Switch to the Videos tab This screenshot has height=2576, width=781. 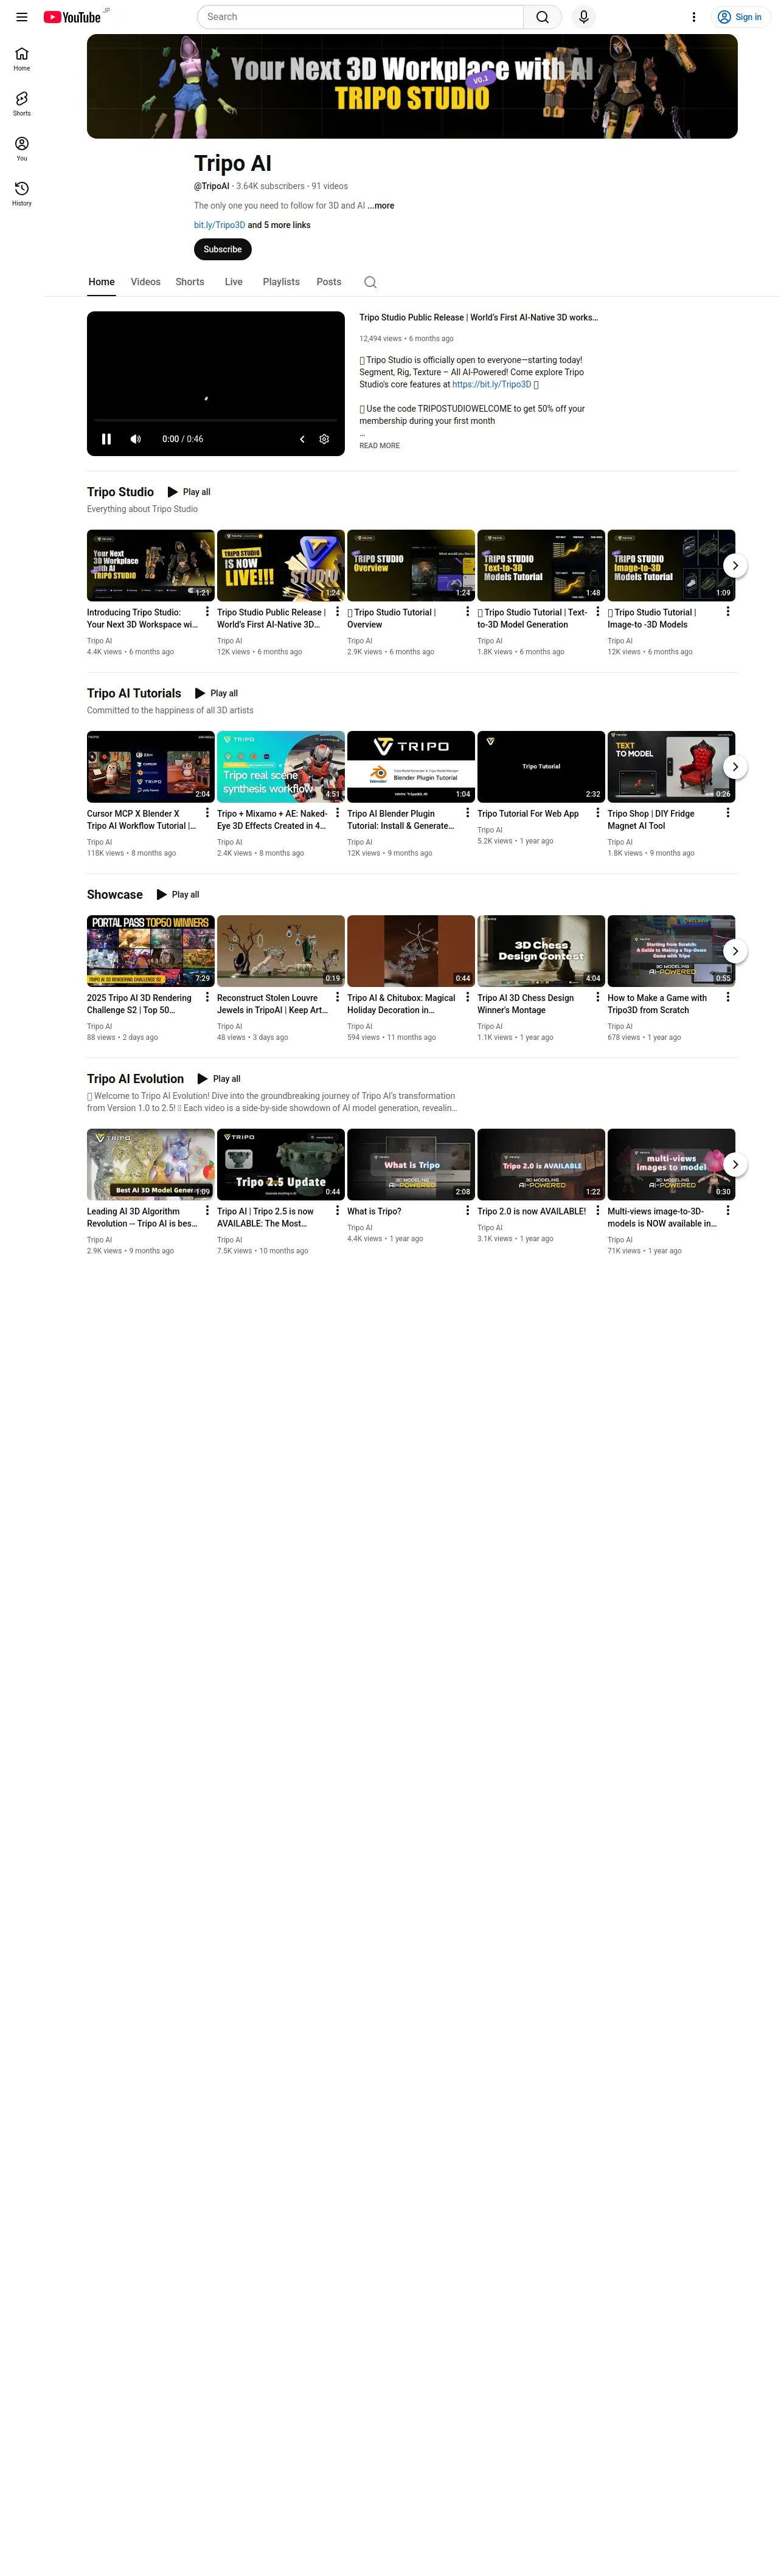(146, 282)
